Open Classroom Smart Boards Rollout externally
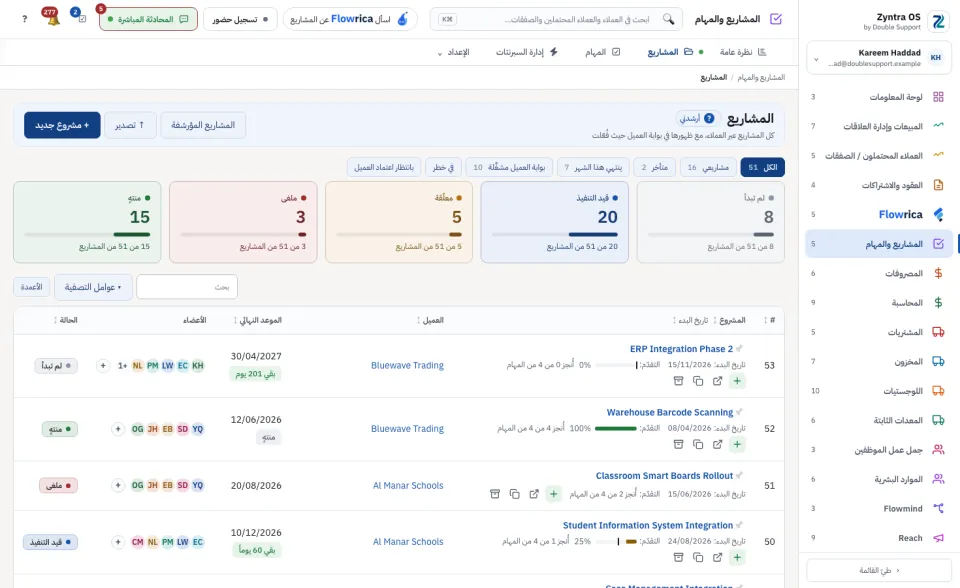This screenshot has width=960, height=588. point(534,494)
